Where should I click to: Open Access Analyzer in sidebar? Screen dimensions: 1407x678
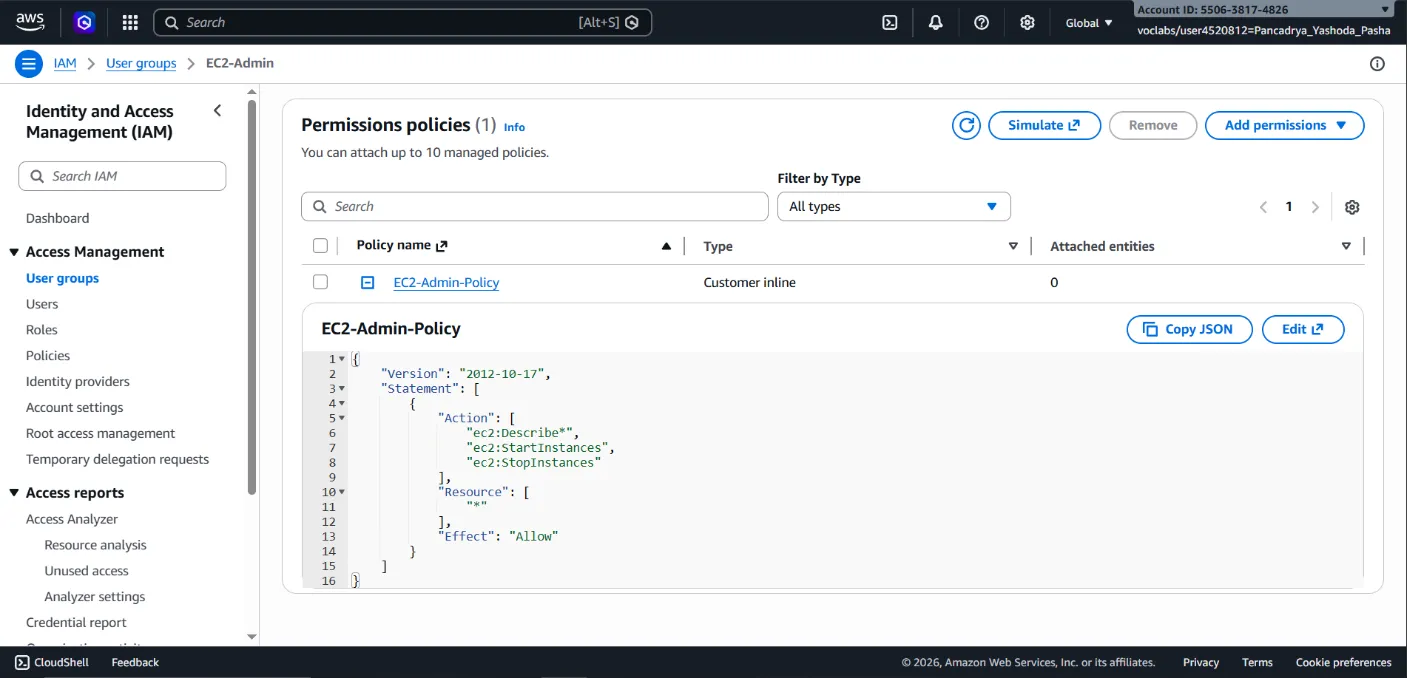coord(72,519)
